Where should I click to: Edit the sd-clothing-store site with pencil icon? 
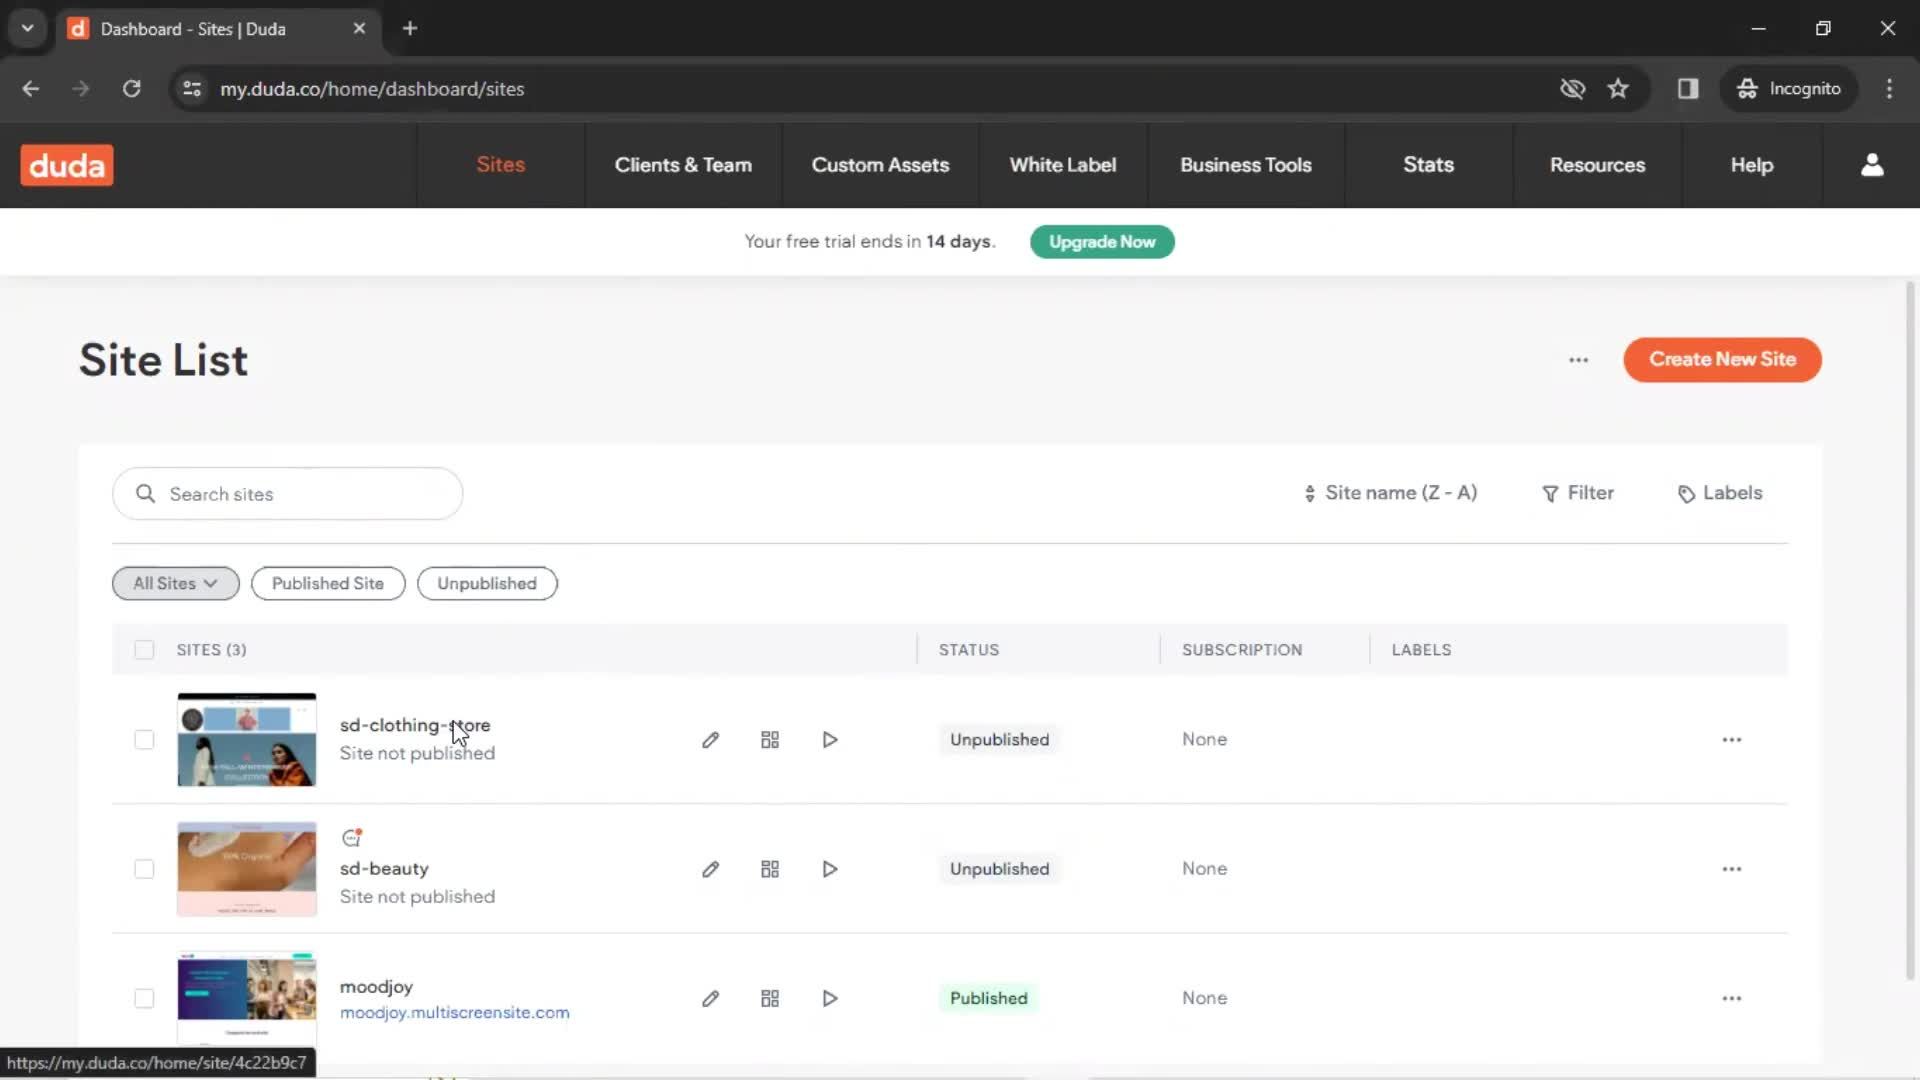710,740
